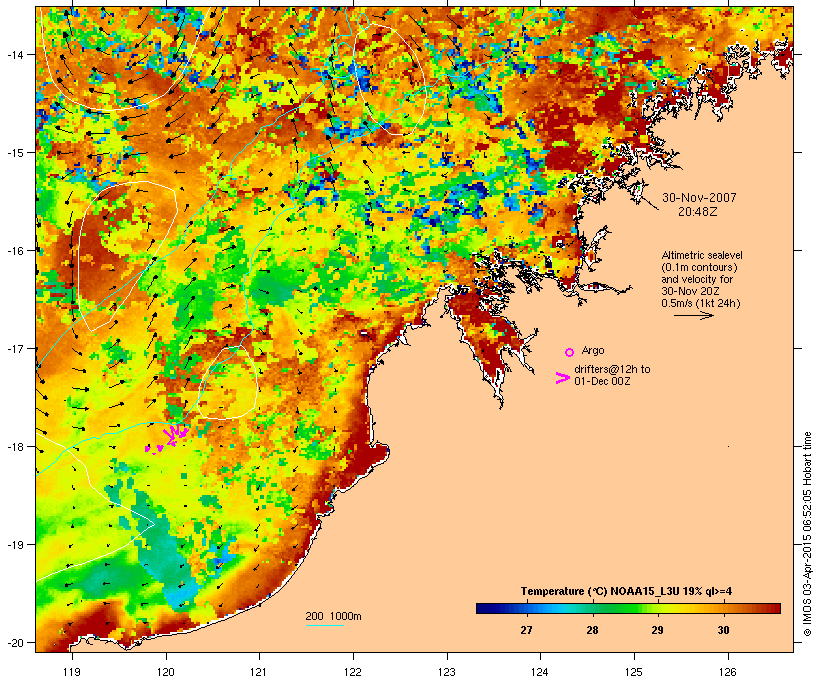
Task: Click the magenta drifter tracks cluster on map
Action: [167, 439]
